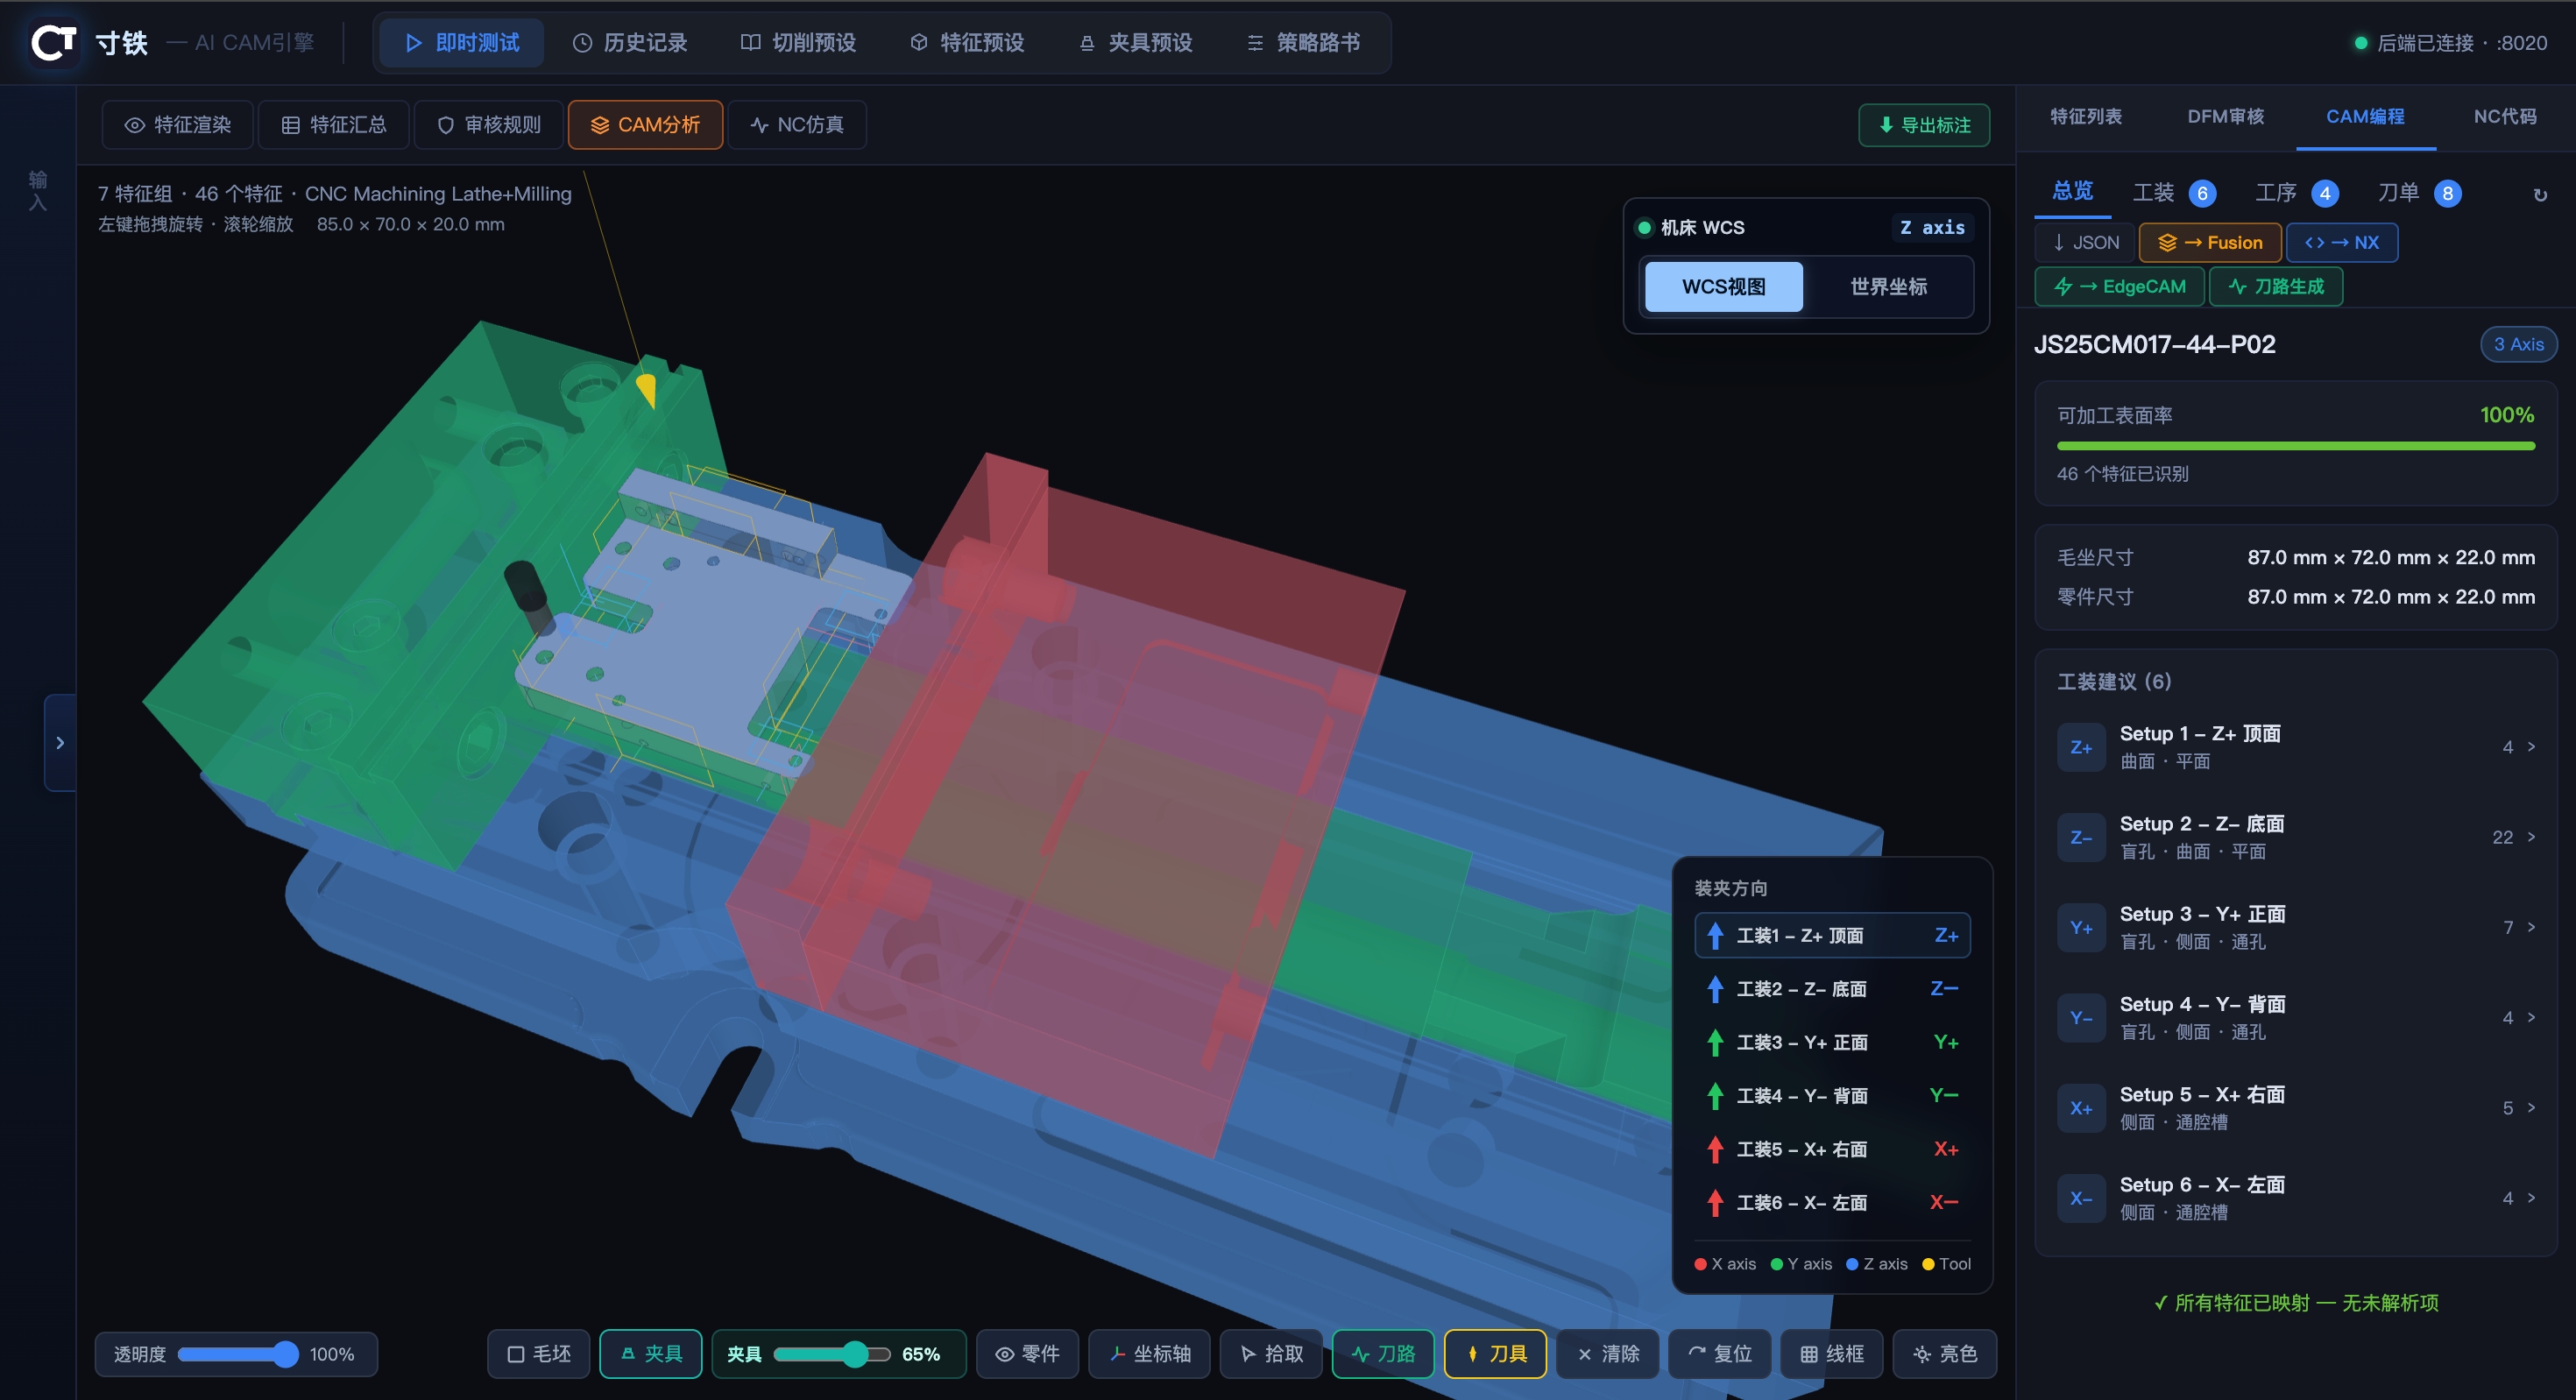
Task: Toggle 刀具 tool display
Action: tap(1496, 1354)
